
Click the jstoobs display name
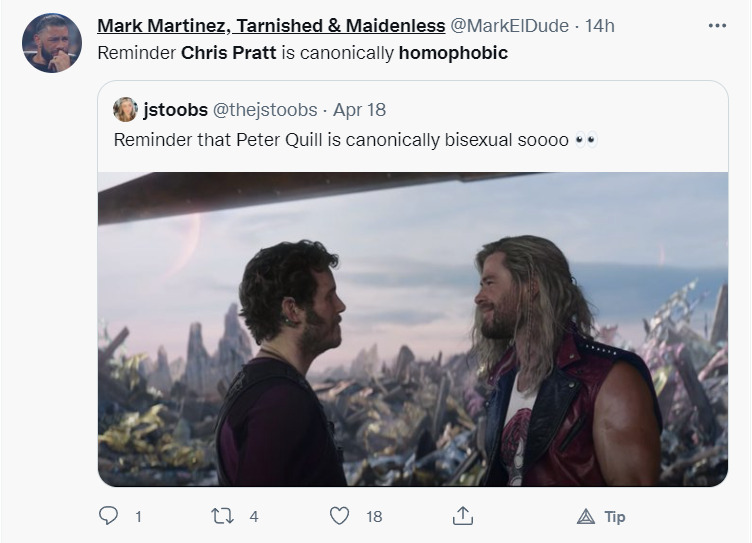[176, 109]
